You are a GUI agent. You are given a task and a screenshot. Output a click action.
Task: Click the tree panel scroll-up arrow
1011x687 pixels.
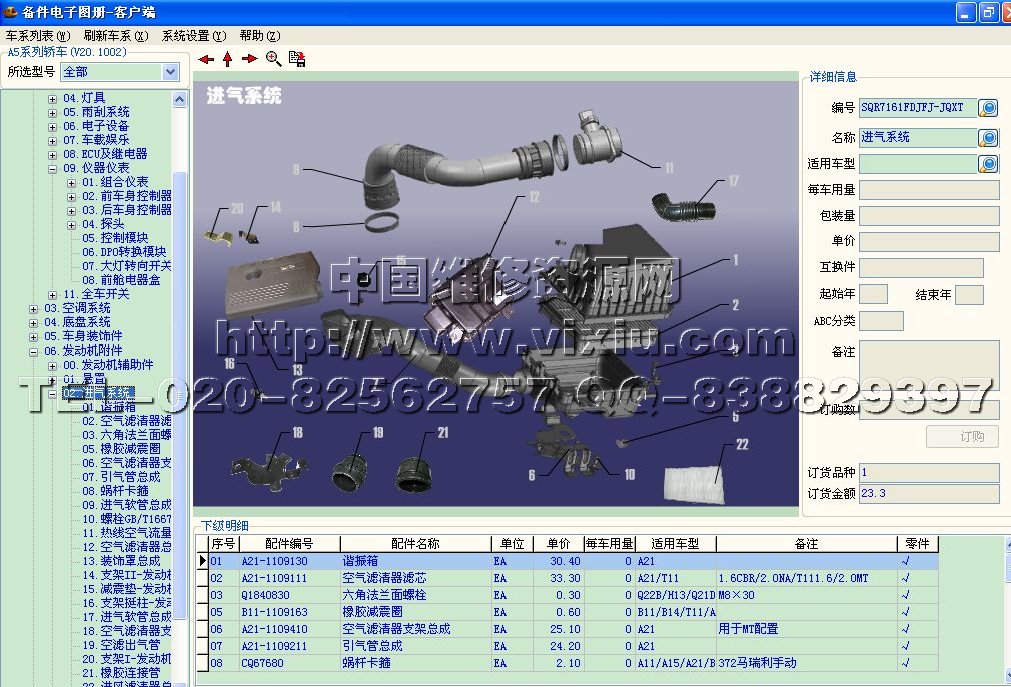click(x=180, y=100)
